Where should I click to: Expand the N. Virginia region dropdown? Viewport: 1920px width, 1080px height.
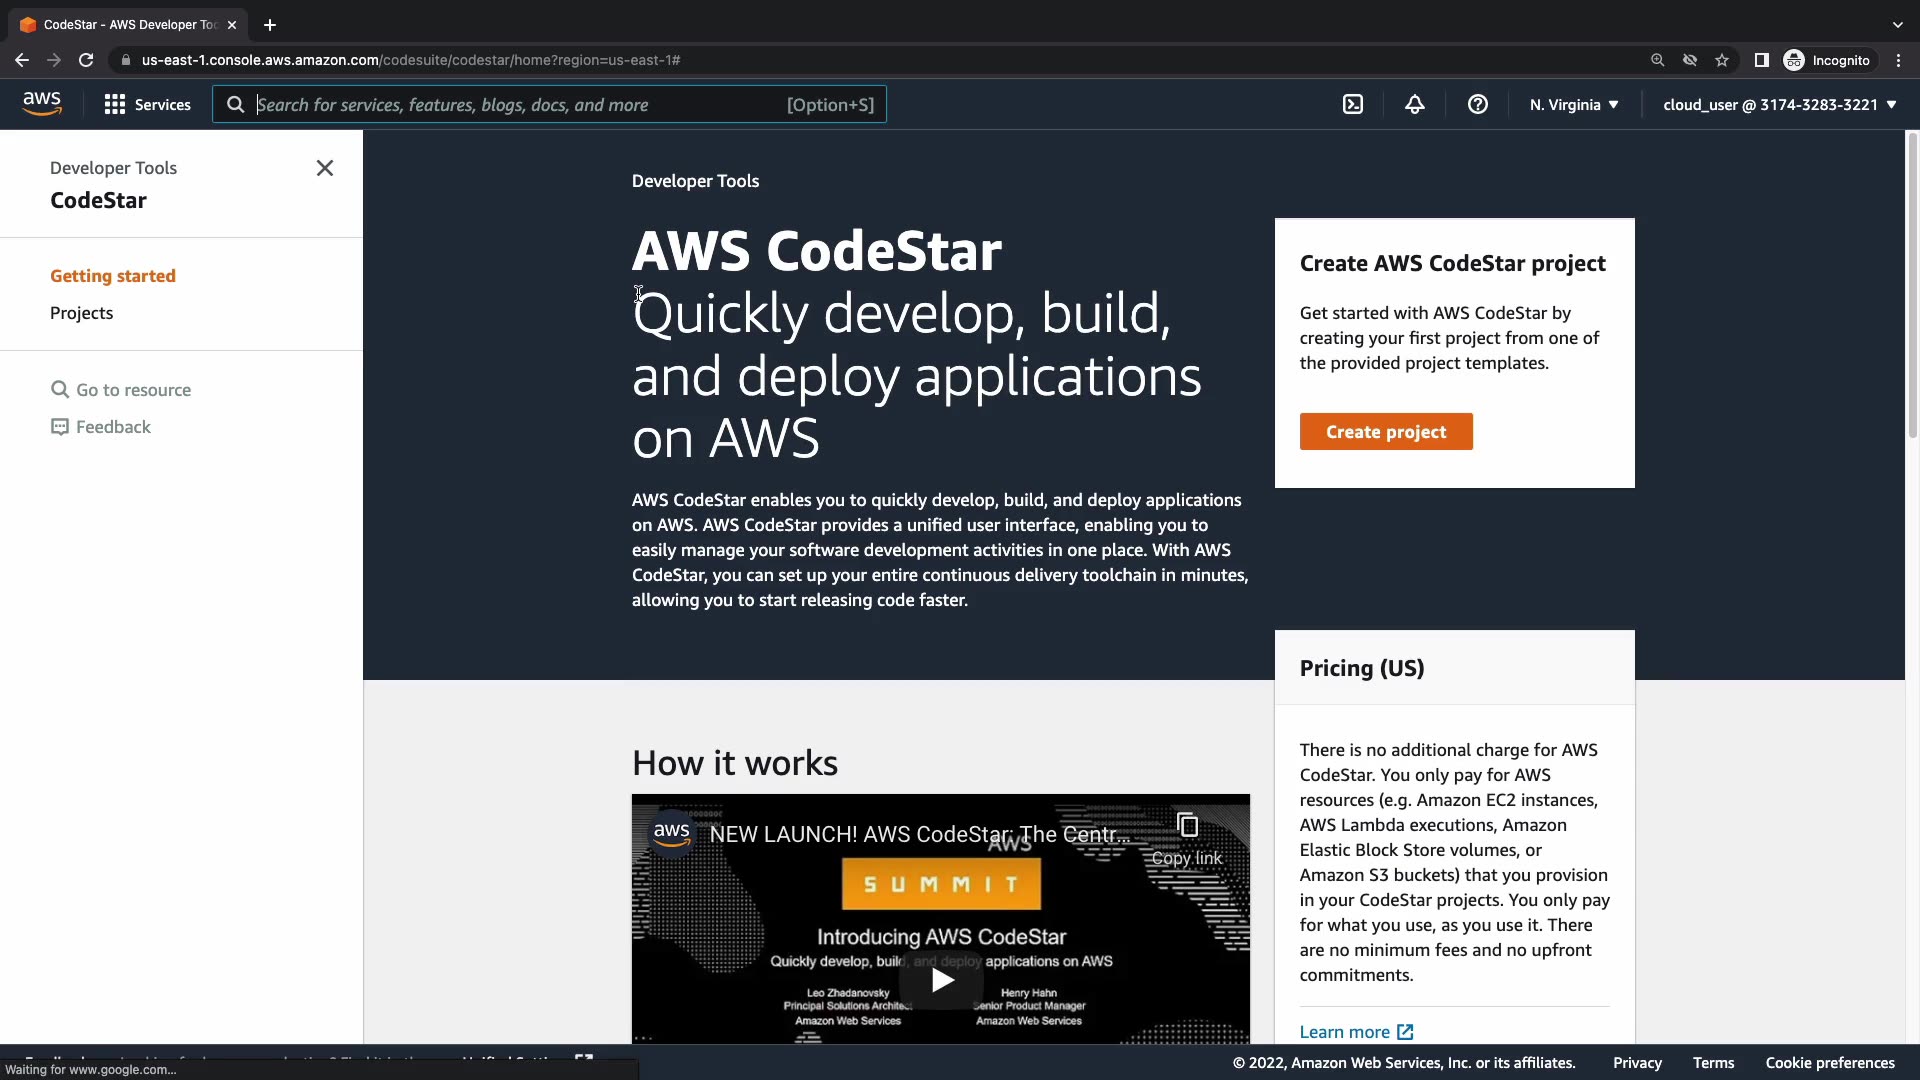[x=1573, y=104]
